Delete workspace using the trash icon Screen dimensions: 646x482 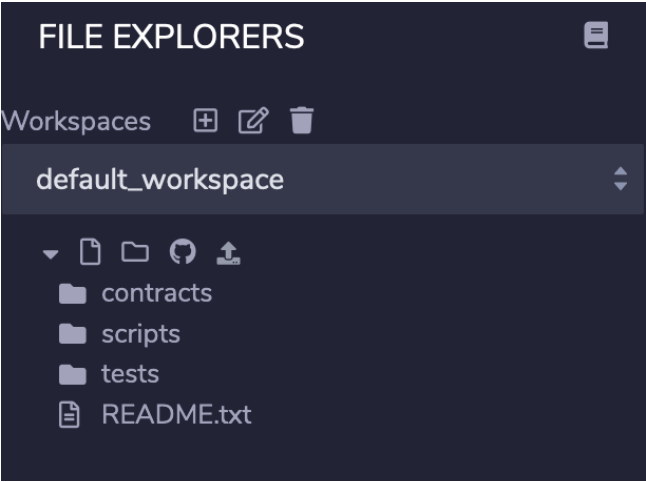click(x=302, y=120)
